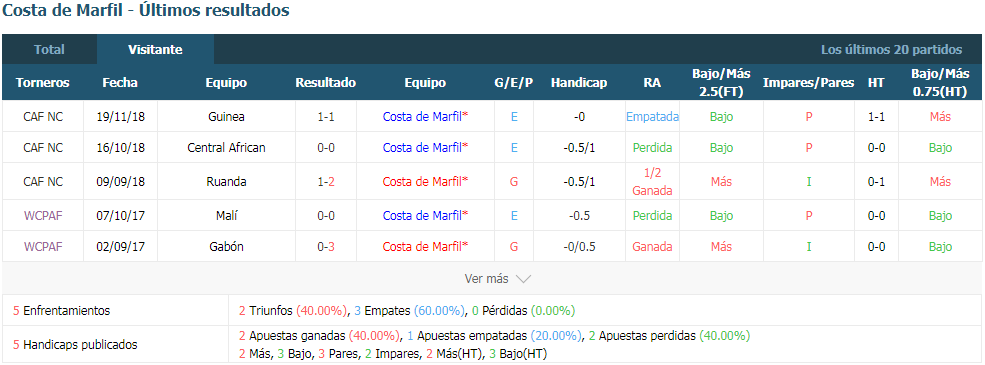Click the 1-1 result for Guinea match
985x365 pixels.
[x=325, y=117]
